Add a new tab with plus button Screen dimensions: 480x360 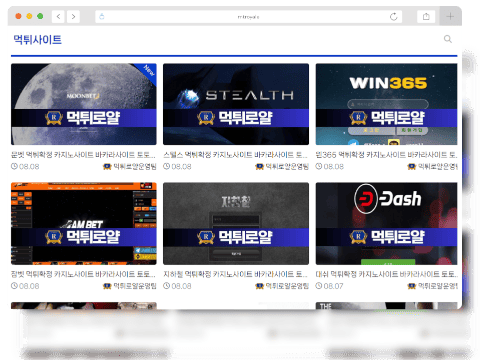click(x=450, y=16)
